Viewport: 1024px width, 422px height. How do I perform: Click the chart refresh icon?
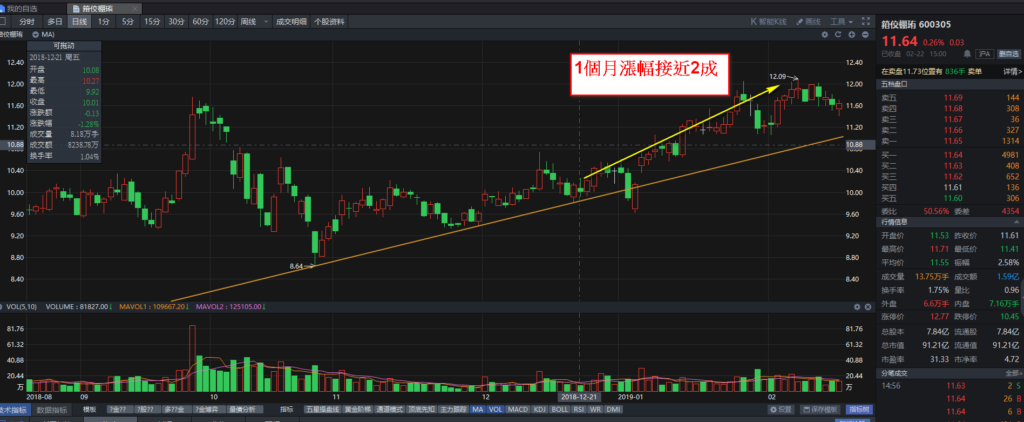(x=838, y=34)
